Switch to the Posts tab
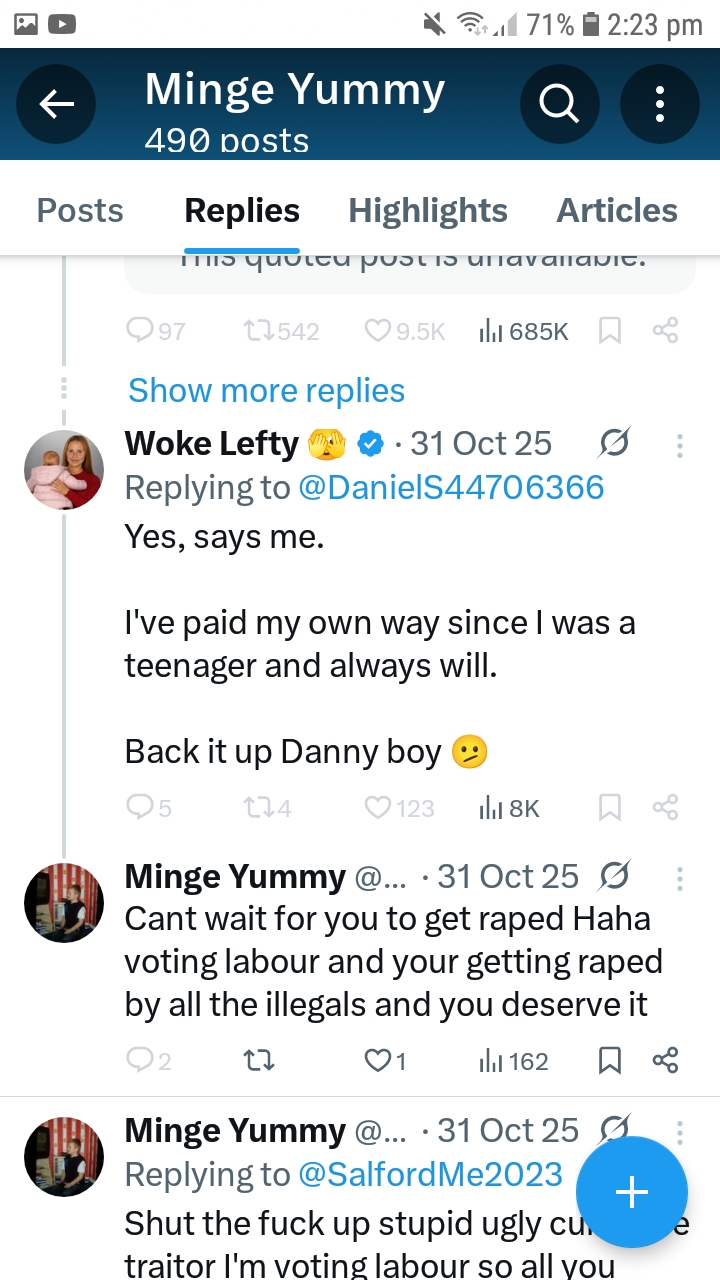 [x=80, y=211]
